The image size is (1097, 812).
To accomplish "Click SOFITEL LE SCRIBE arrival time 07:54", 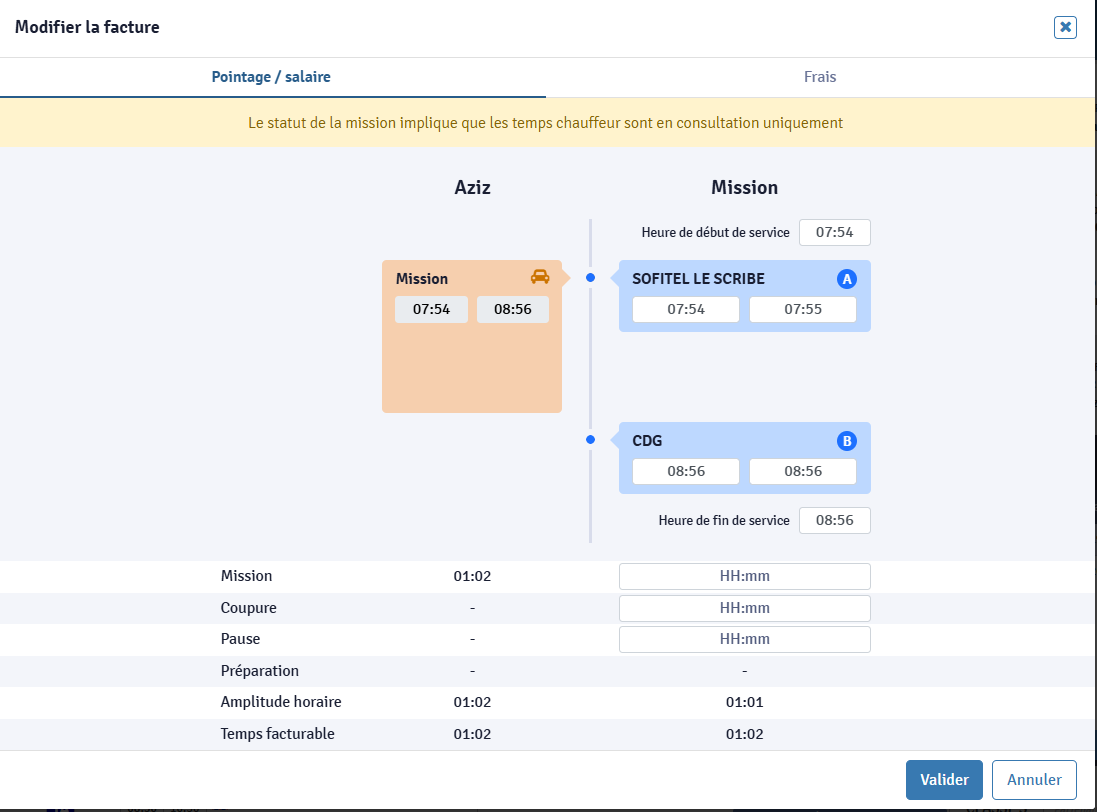I will (686, 310).
